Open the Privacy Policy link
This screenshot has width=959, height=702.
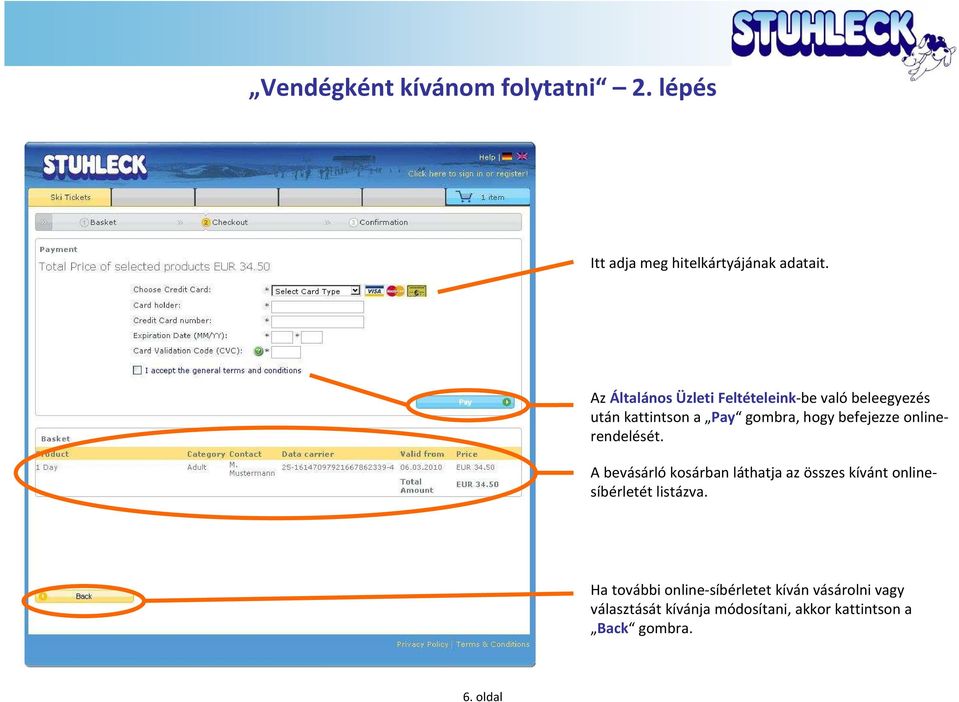click(422, 644)
